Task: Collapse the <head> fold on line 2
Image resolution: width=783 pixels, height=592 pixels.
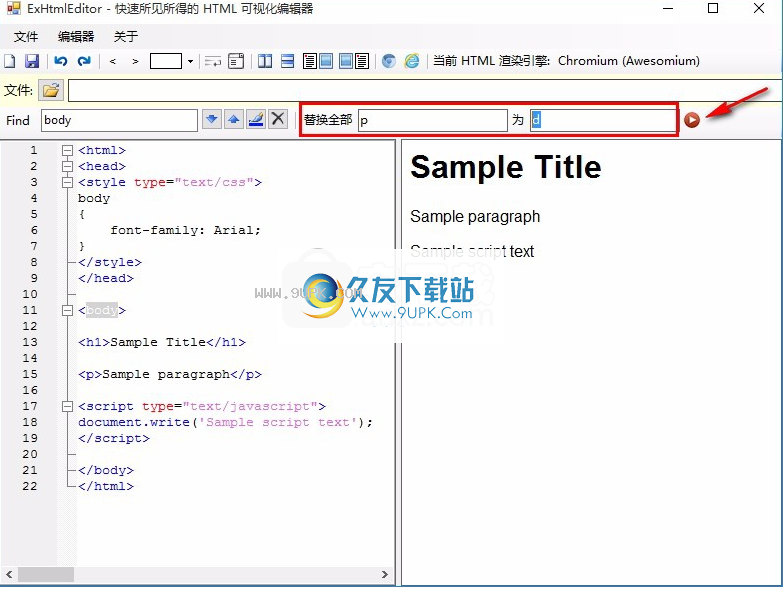Action: pos(67,166)
